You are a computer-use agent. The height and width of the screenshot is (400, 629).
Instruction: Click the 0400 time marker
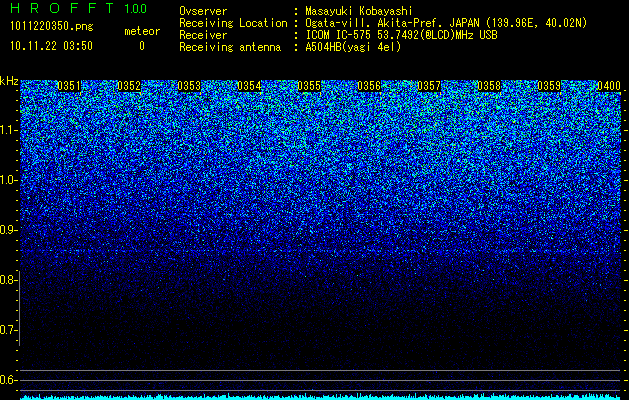609,86
